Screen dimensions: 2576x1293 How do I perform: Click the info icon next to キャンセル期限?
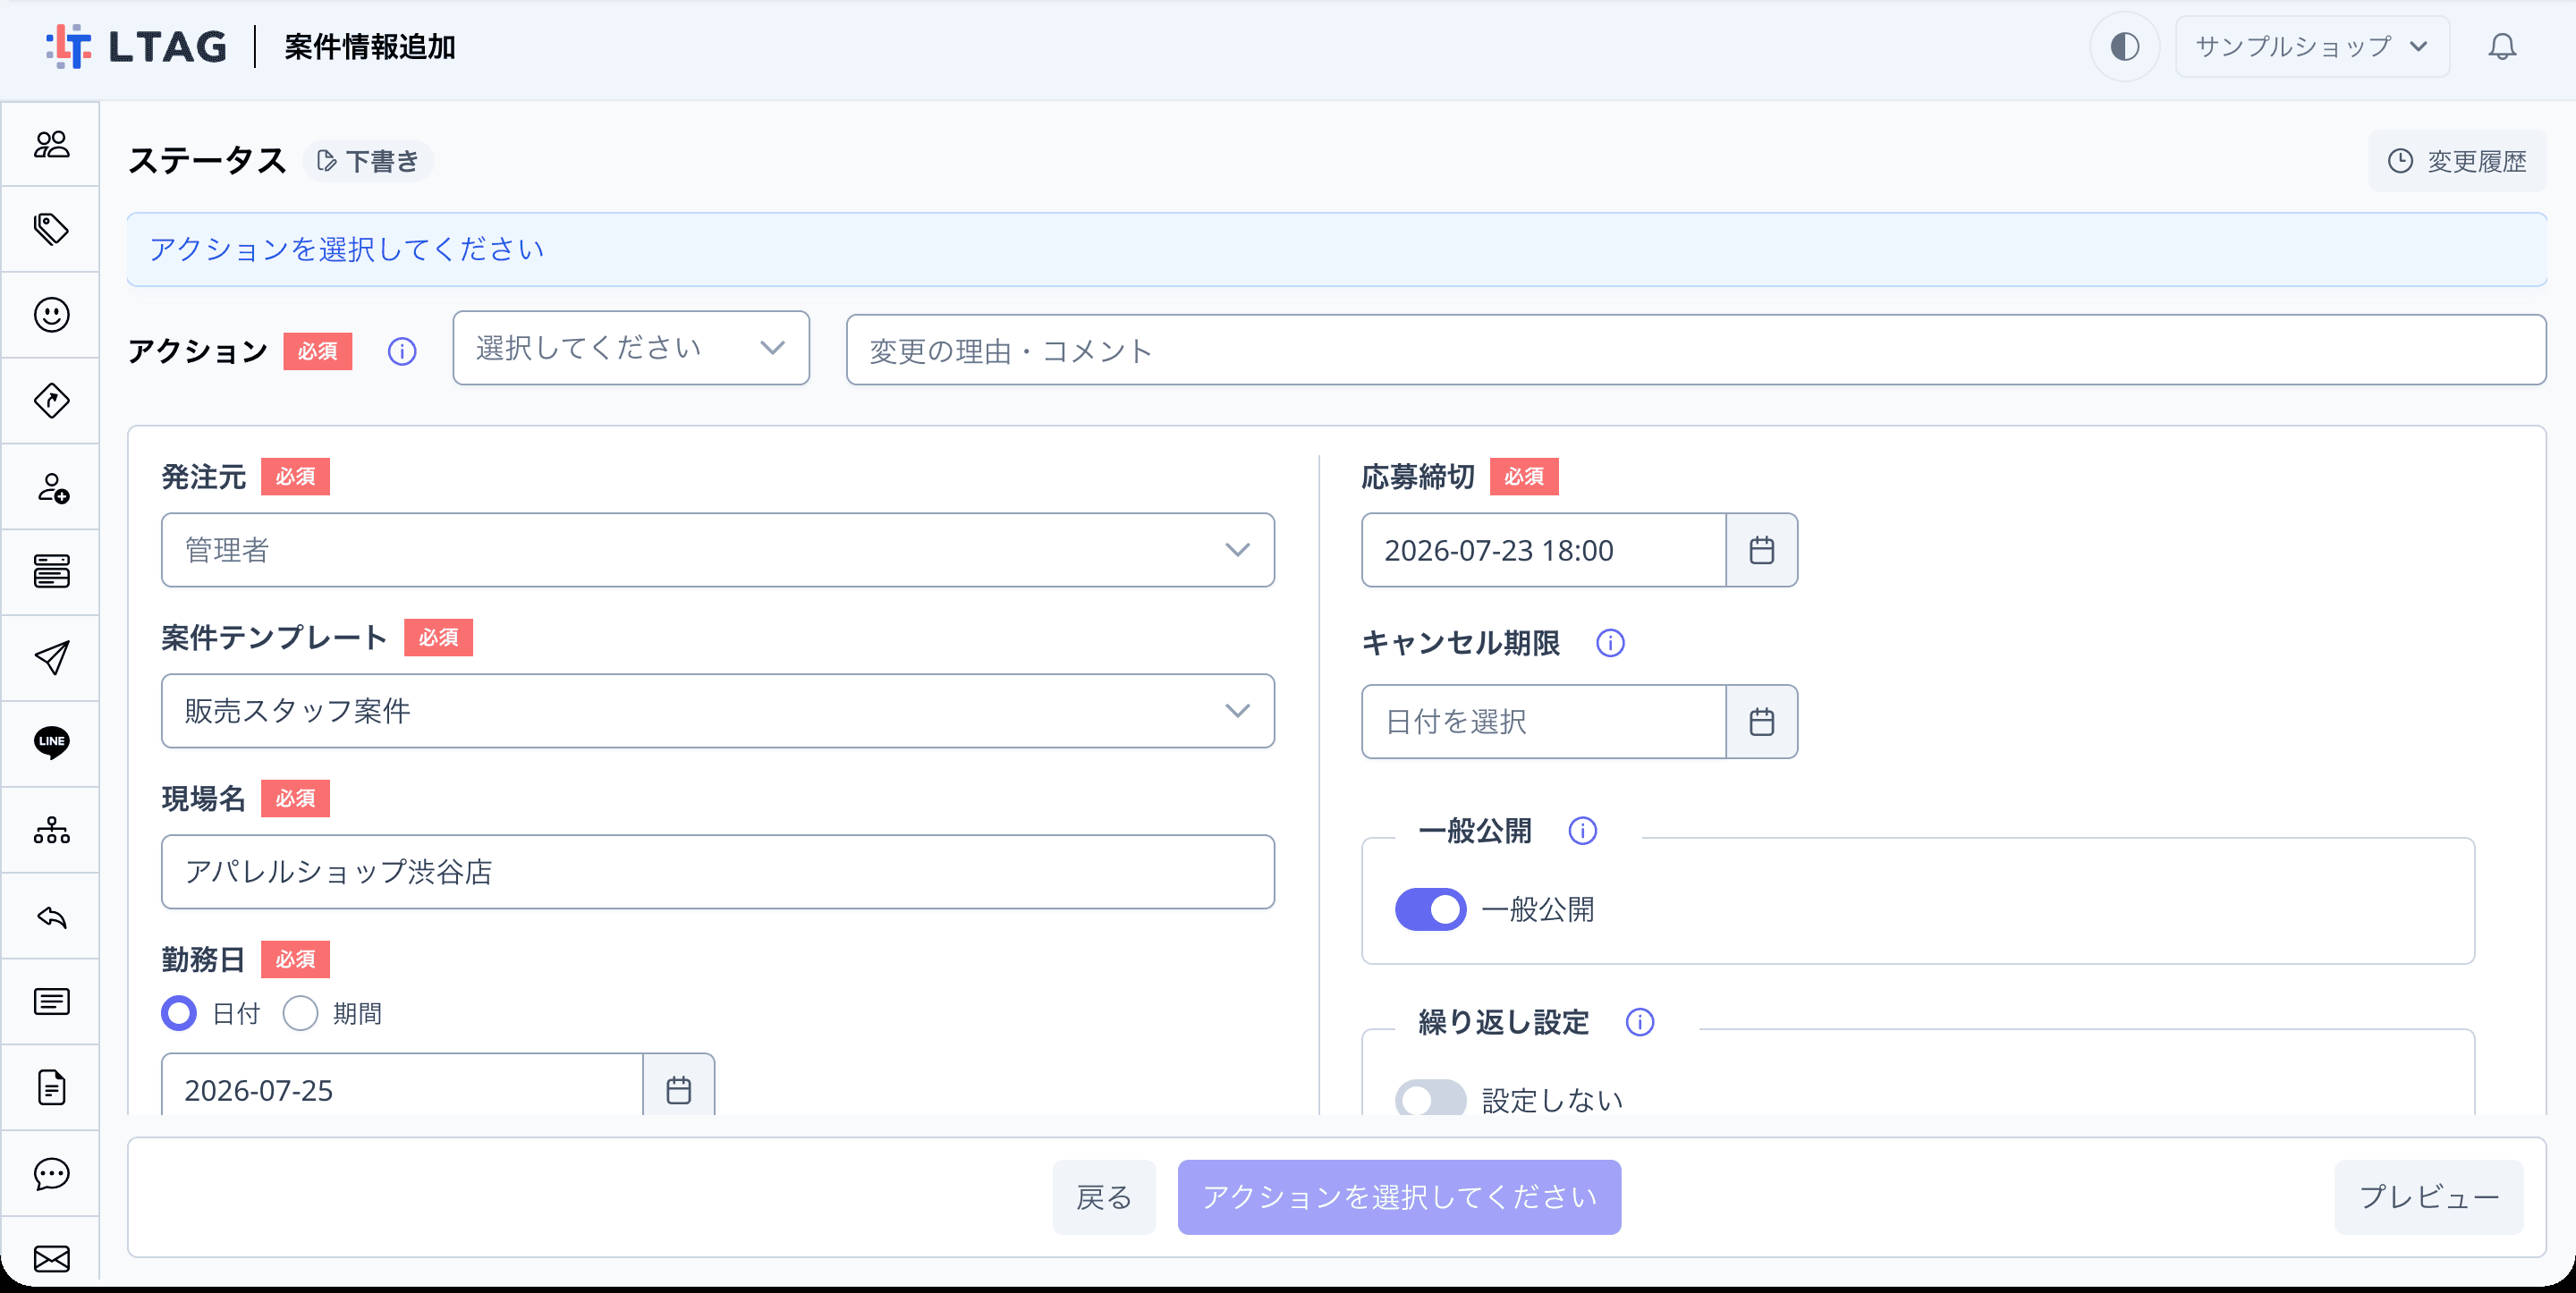[1610, 643]
